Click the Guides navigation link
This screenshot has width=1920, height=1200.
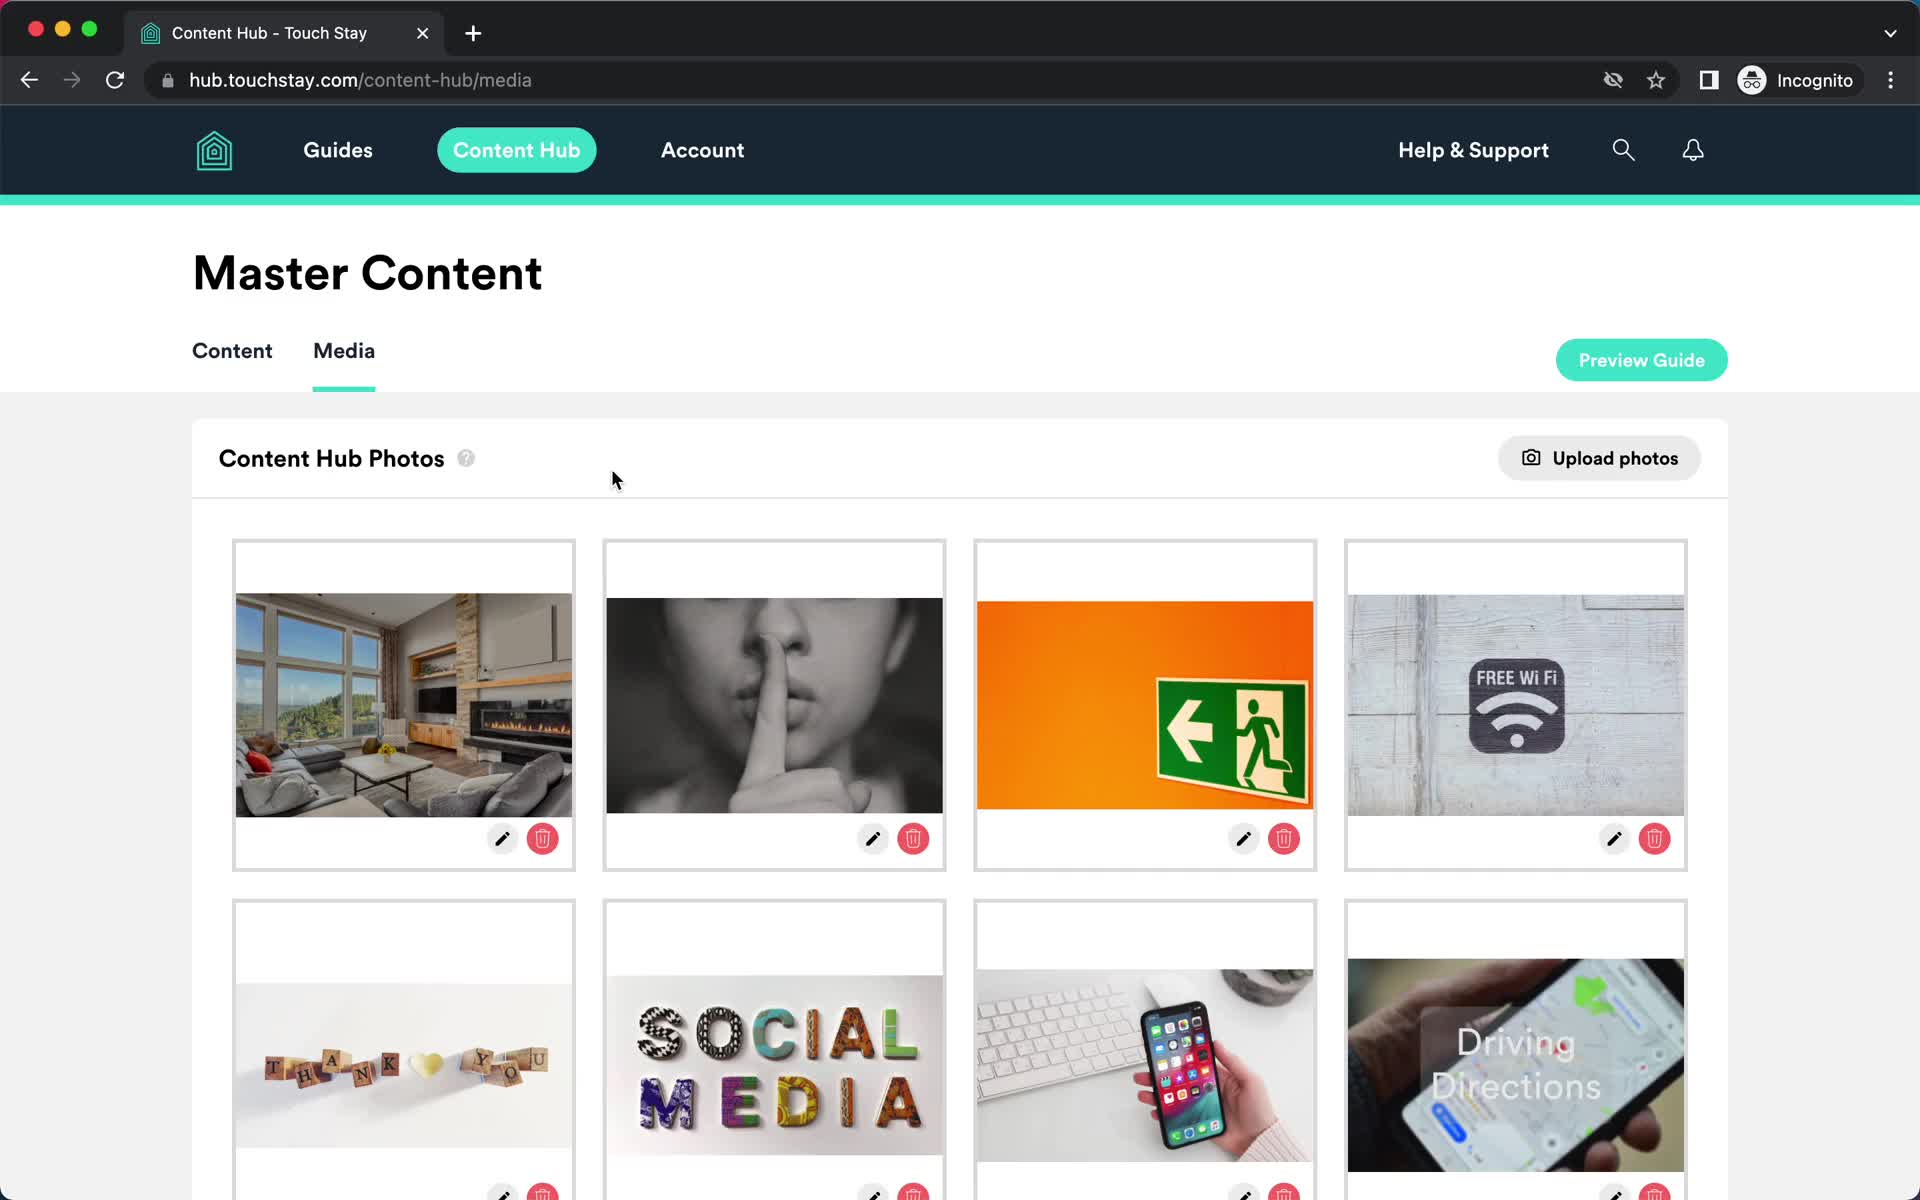[x=339, y=151]
